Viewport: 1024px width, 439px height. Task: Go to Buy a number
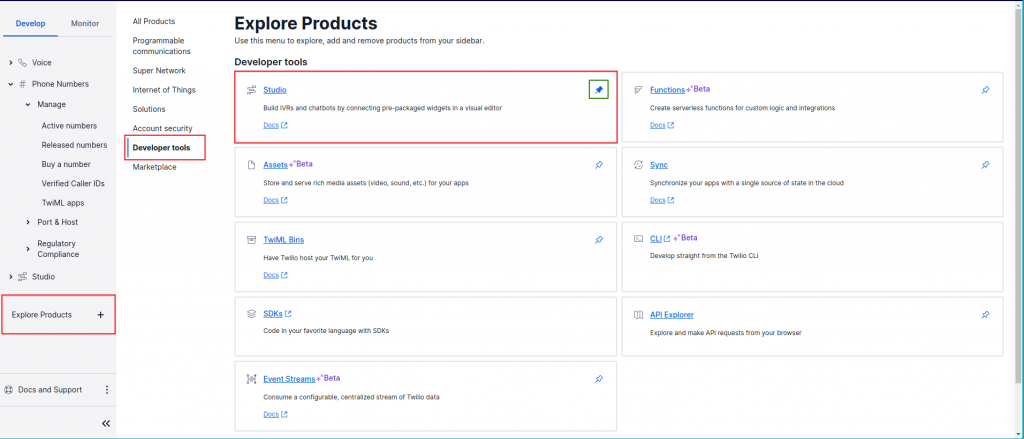[66, 165]
